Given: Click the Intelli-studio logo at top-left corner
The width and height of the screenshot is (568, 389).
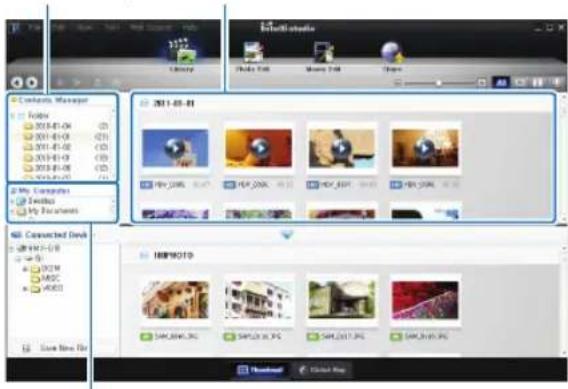Looking at the screenshot, I should 14,28.
